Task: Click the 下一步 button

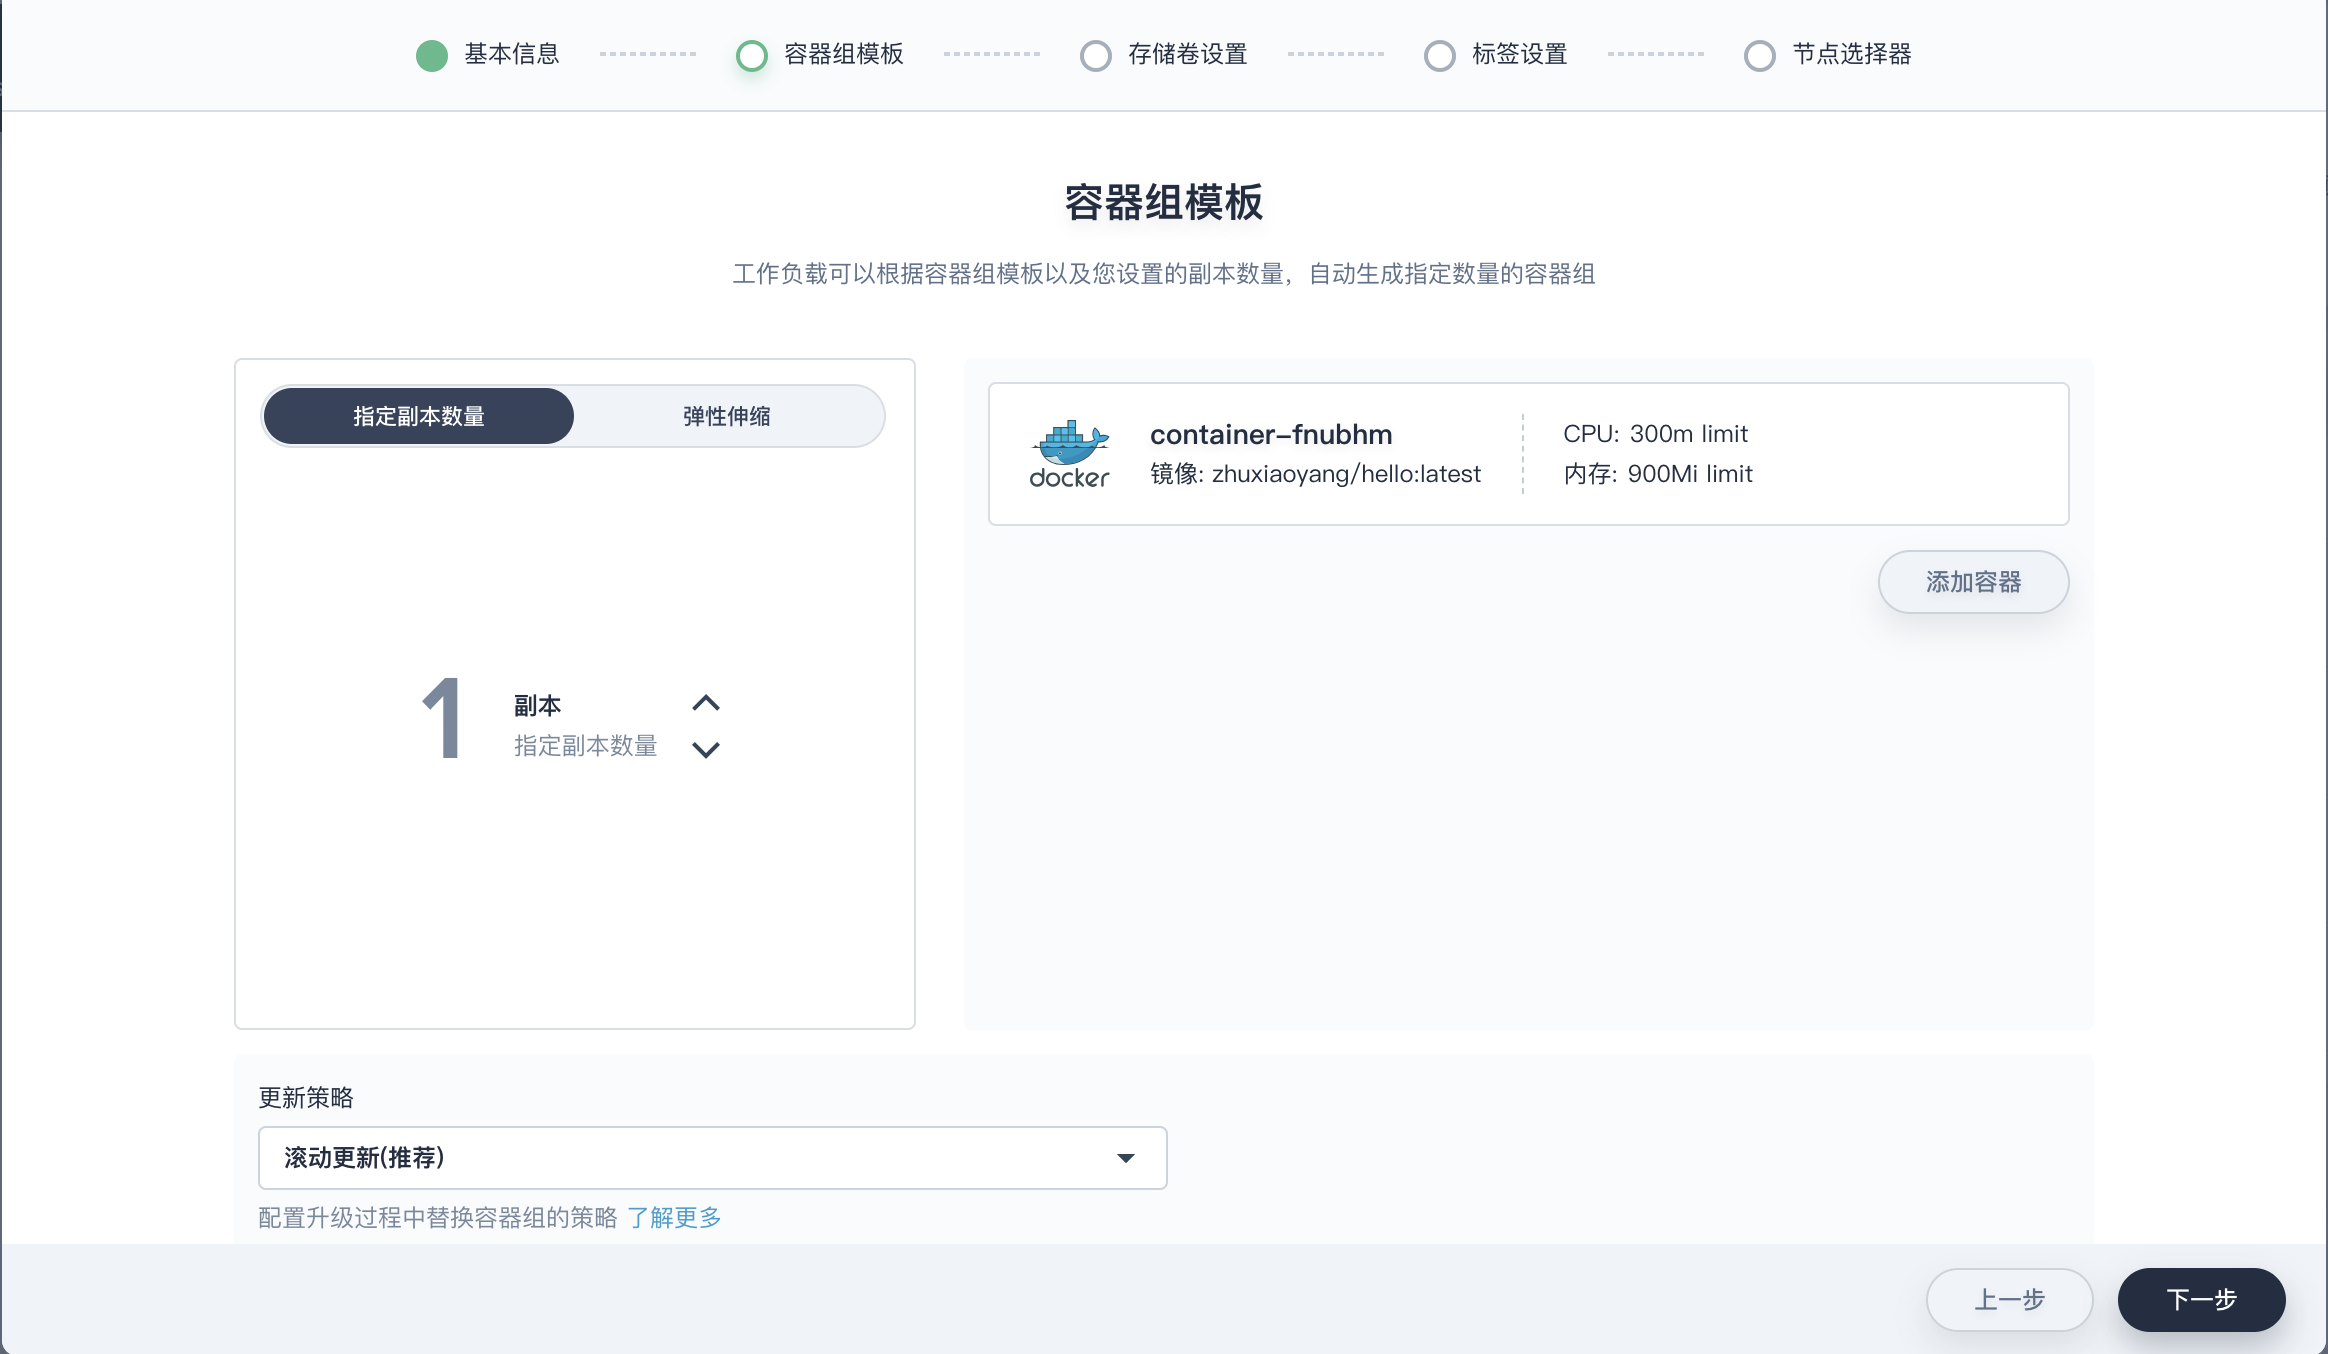Action: coord(2200,1299)
